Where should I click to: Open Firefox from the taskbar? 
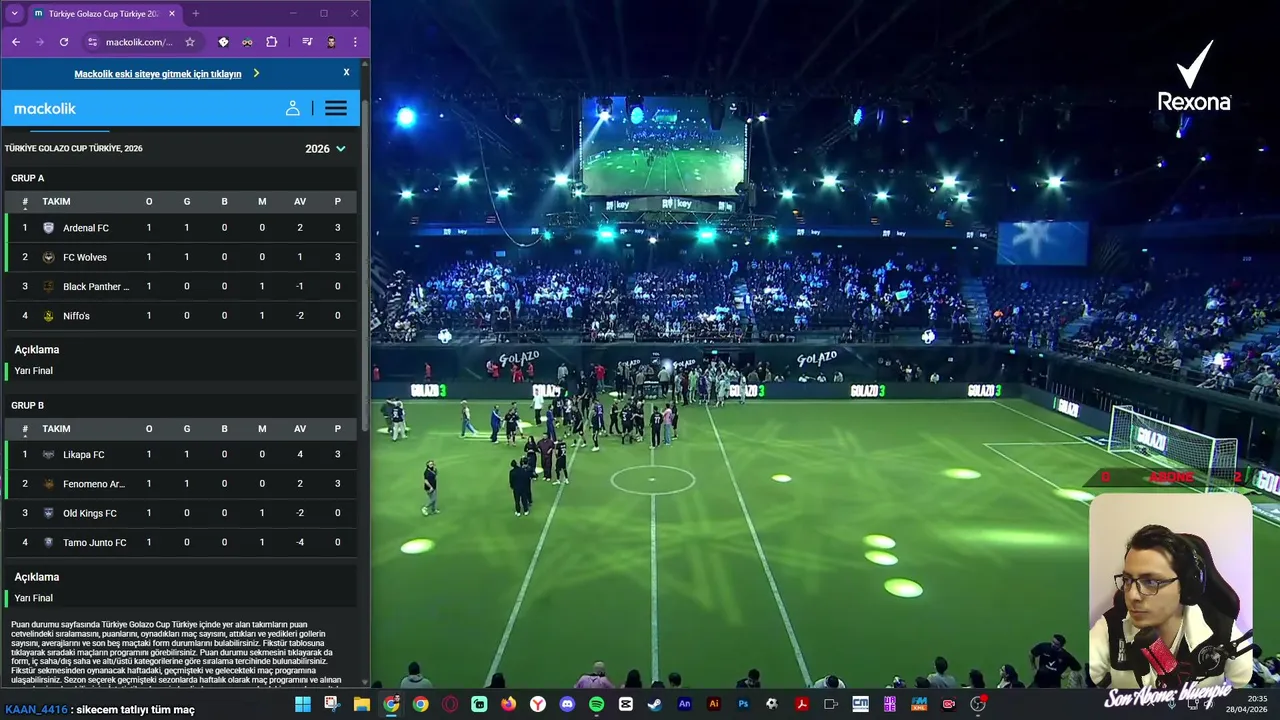point(509,704)
